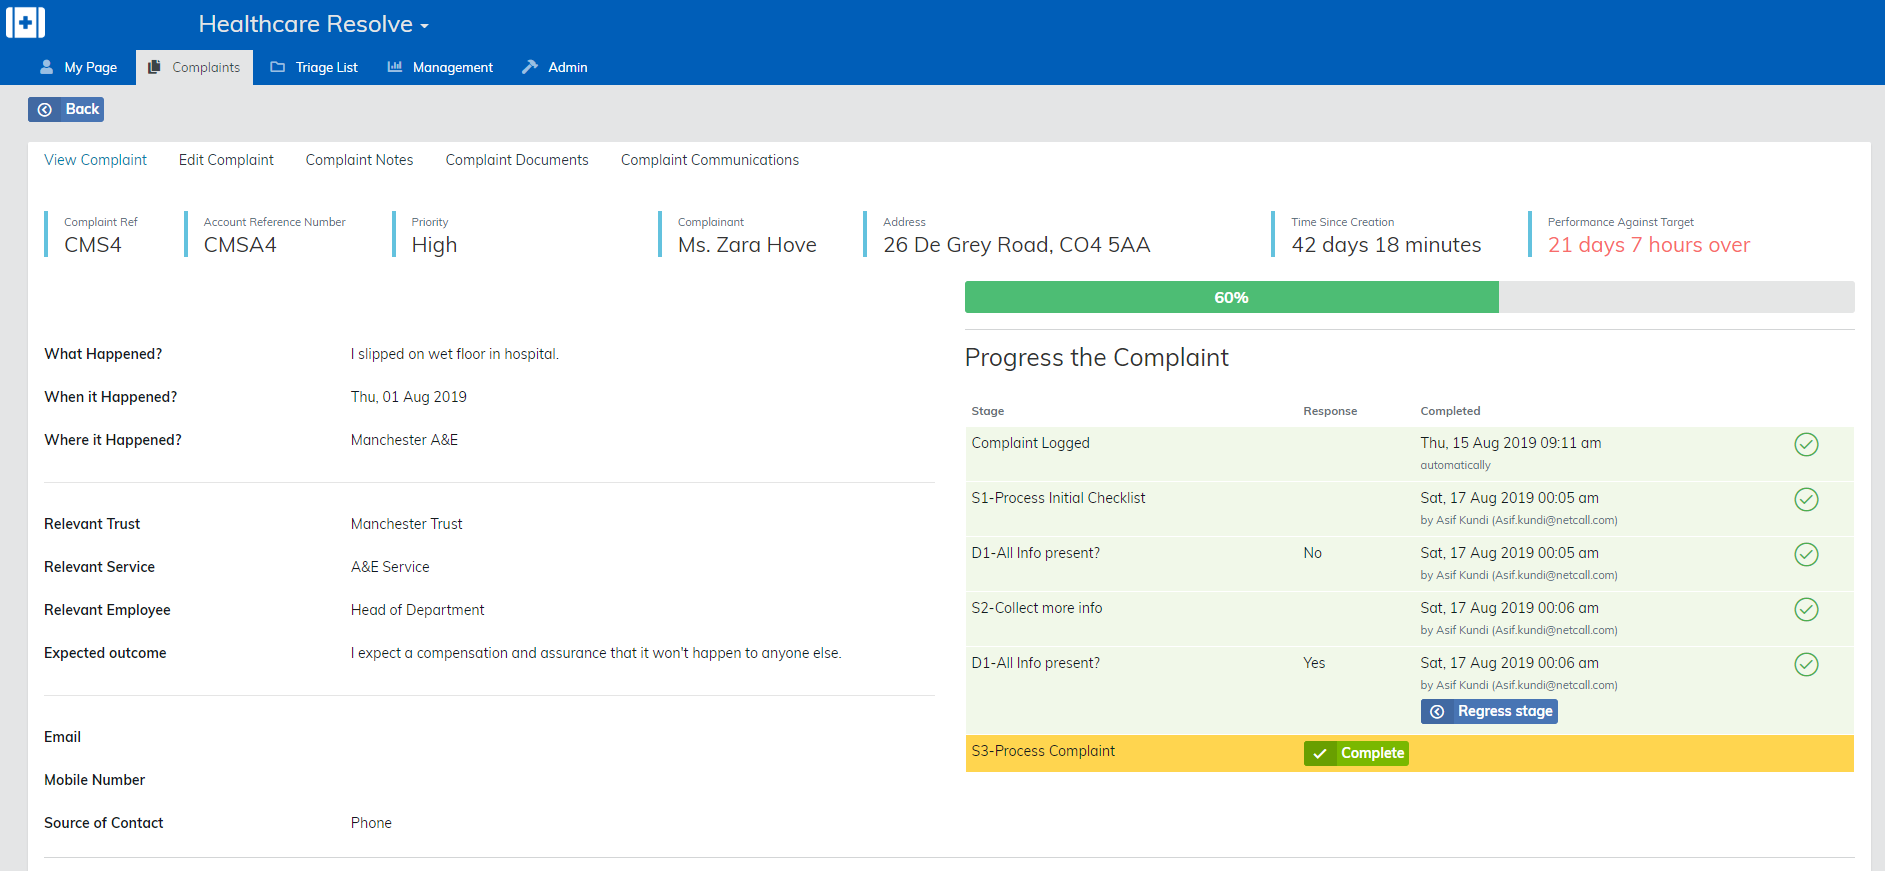This screenshot has height=871, width=1885.
Task: Click checkmark for S1-Process Initial Checklist
Action: (x=1805, y=499)
